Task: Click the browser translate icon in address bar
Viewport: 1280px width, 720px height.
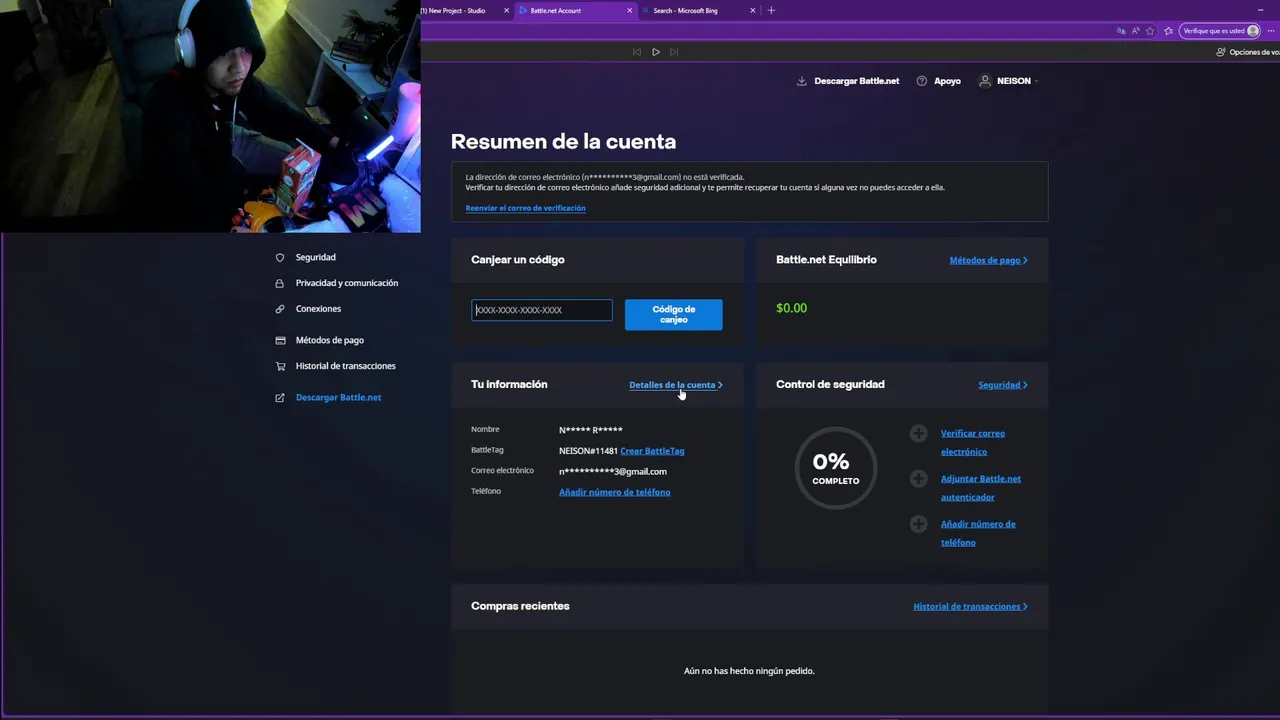Action: tap(1121, 31)
